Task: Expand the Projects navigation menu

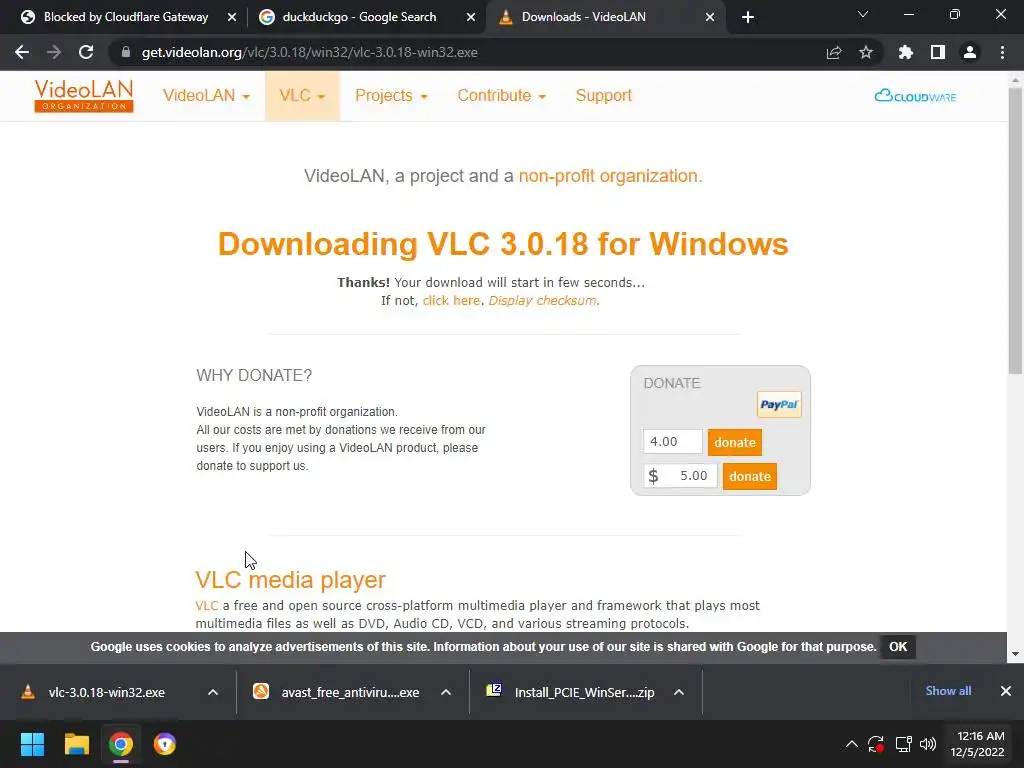Action: (391, 96)
